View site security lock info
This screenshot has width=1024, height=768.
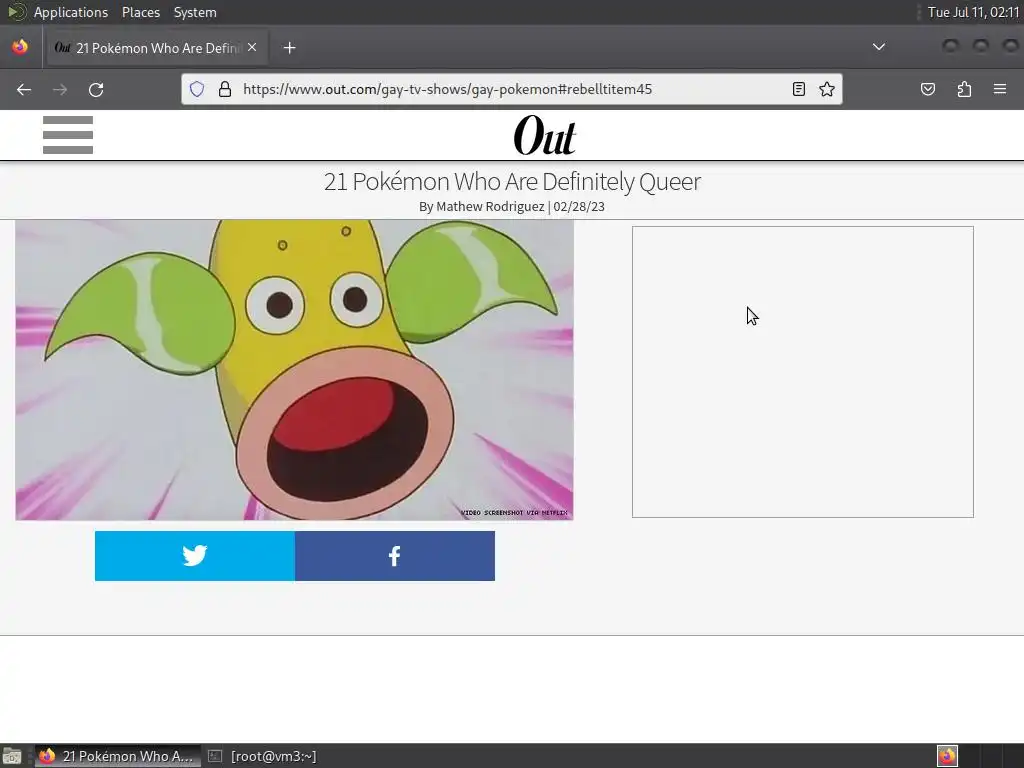point(225,89)
